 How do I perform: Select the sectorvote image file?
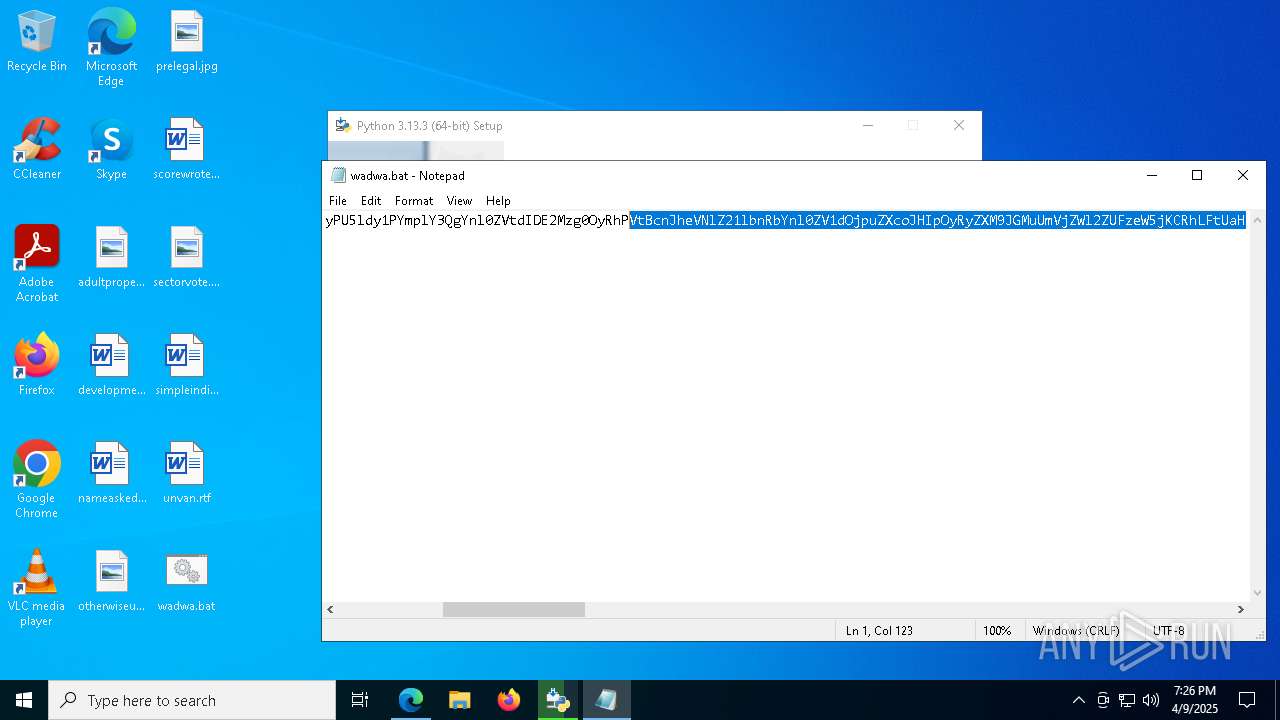[x=187, y=258]
